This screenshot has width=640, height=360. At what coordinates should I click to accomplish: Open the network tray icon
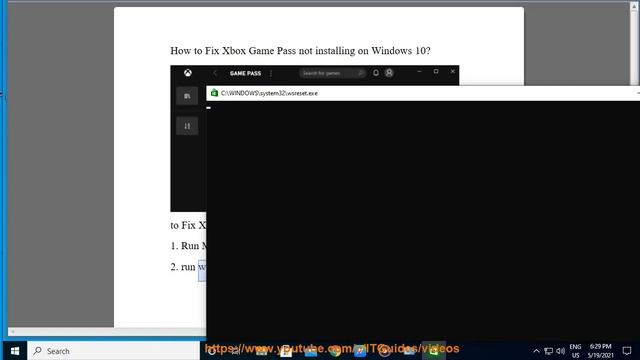point(549,351)
